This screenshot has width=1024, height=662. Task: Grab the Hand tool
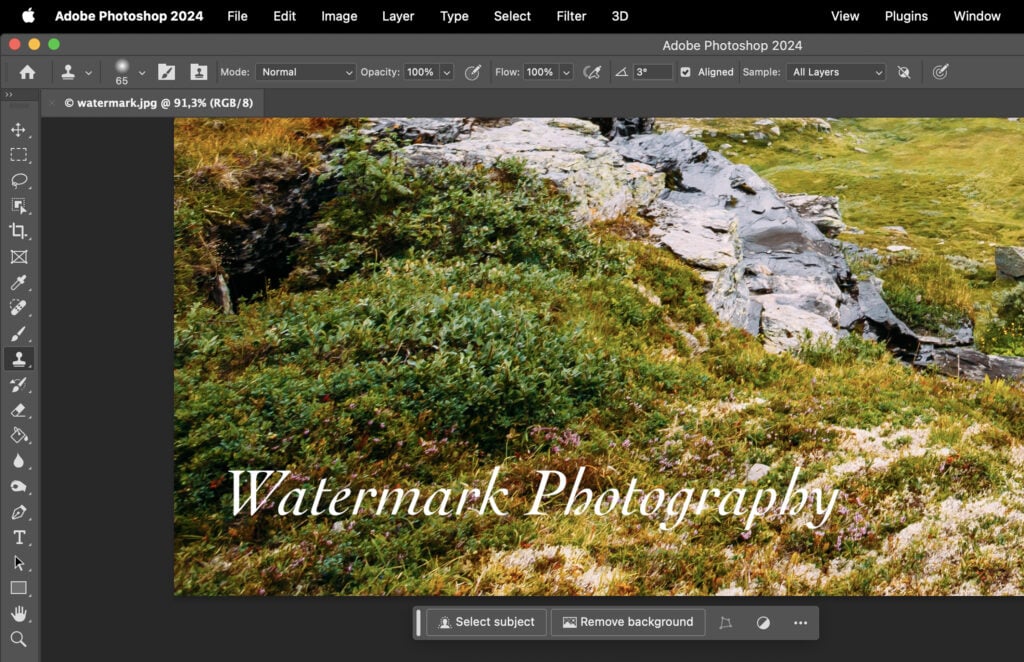(x=20, y=613)
